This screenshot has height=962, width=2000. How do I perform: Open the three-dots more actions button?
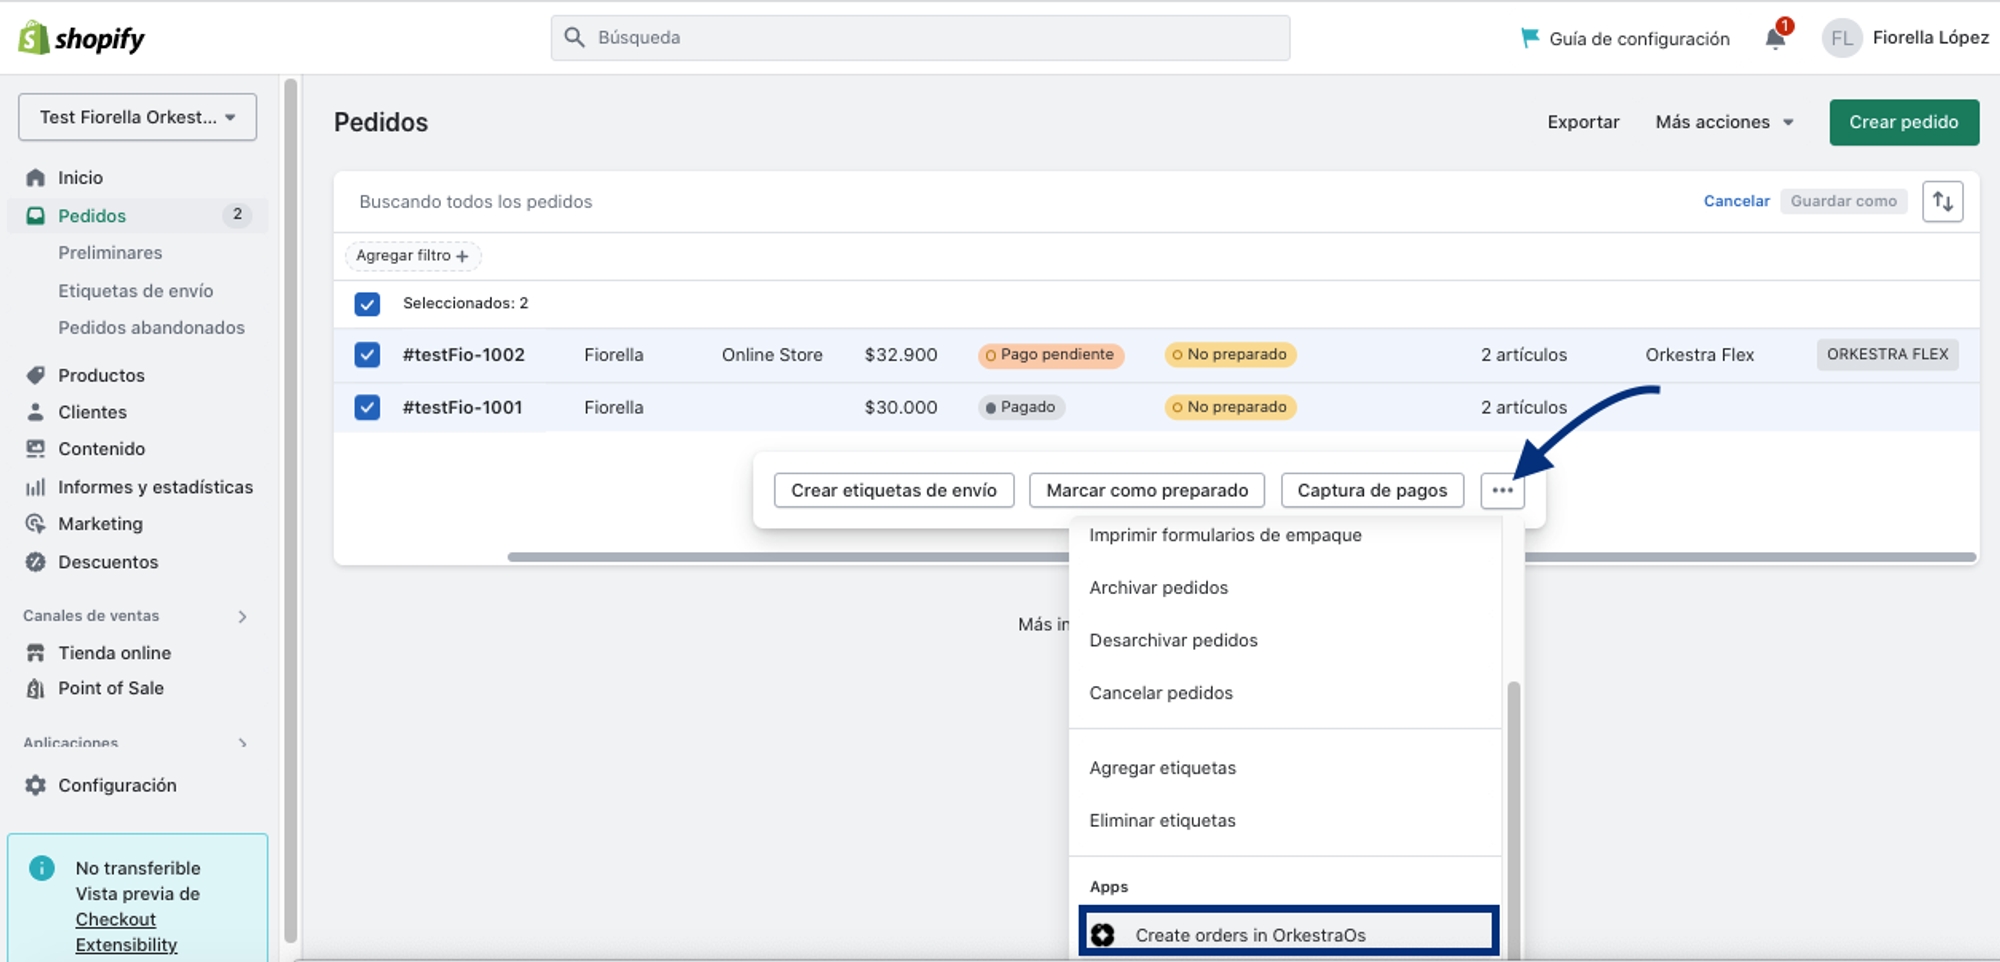click(x=1502, y=490)
